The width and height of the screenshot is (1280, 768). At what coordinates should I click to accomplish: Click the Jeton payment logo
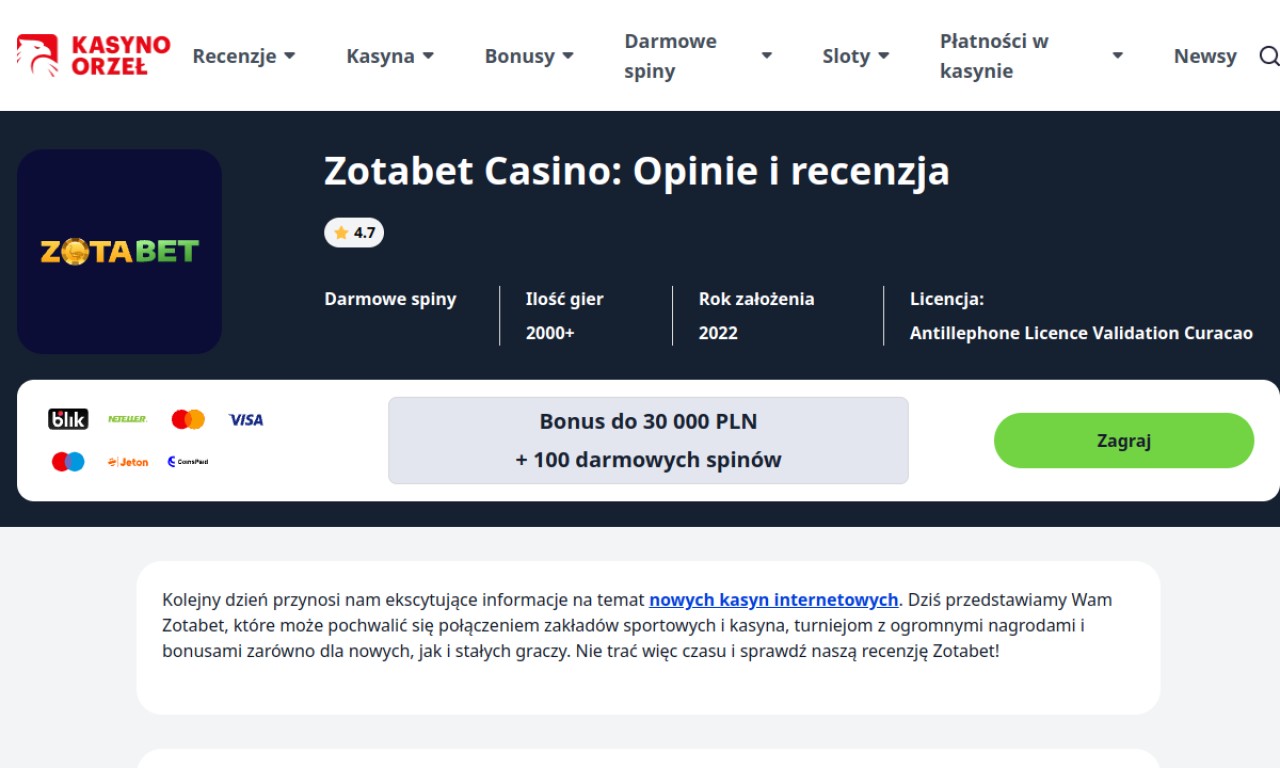(x=128, y=462)
